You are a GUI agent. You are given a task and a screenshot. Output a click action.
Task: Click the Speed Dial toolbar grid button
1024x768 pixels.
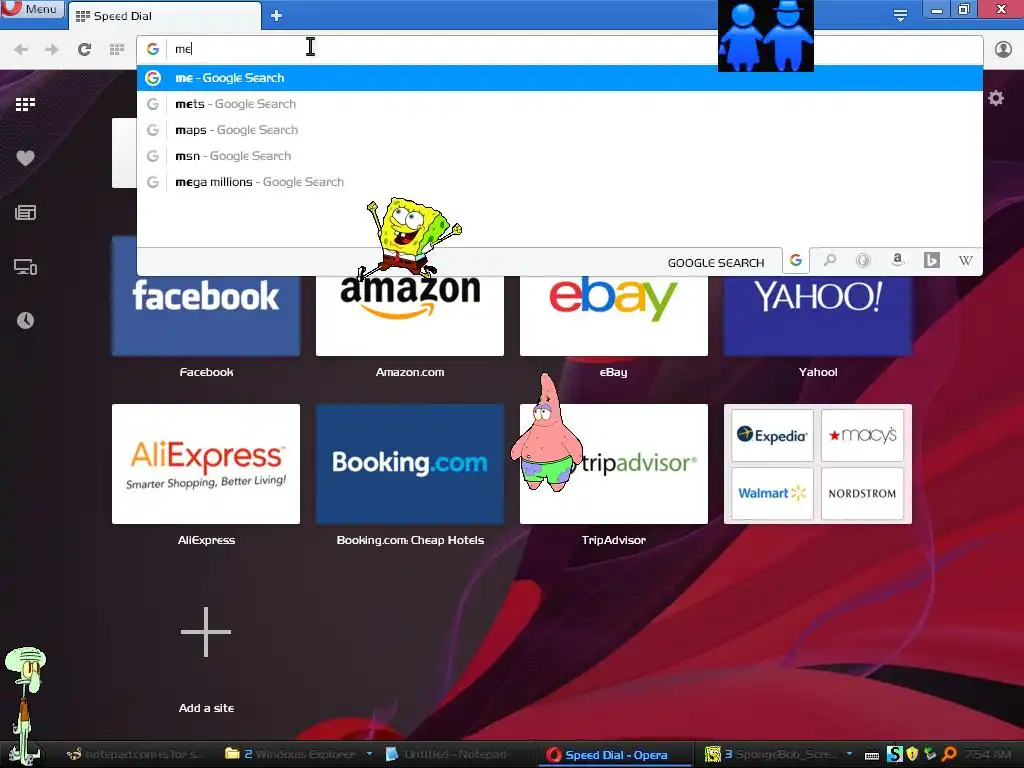(x=117, y=49)
